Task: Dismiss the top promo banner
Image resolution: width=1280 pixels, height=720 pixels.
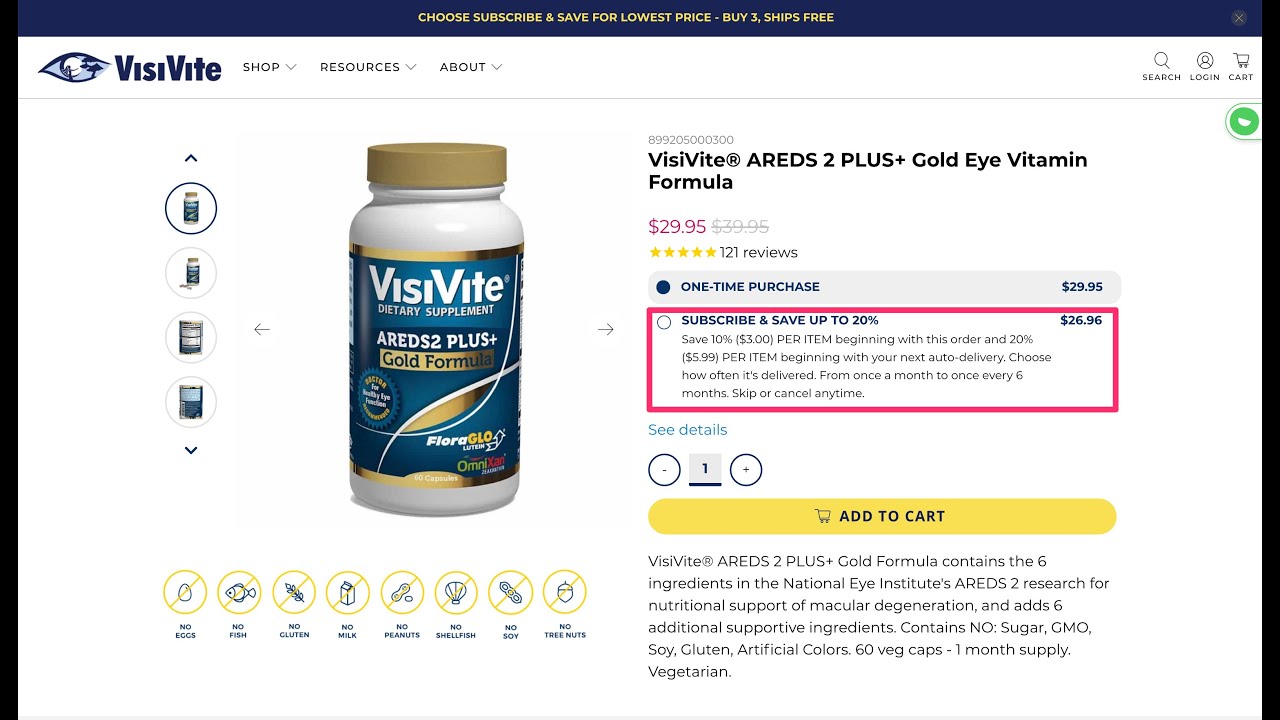Action: point(1239,18)
